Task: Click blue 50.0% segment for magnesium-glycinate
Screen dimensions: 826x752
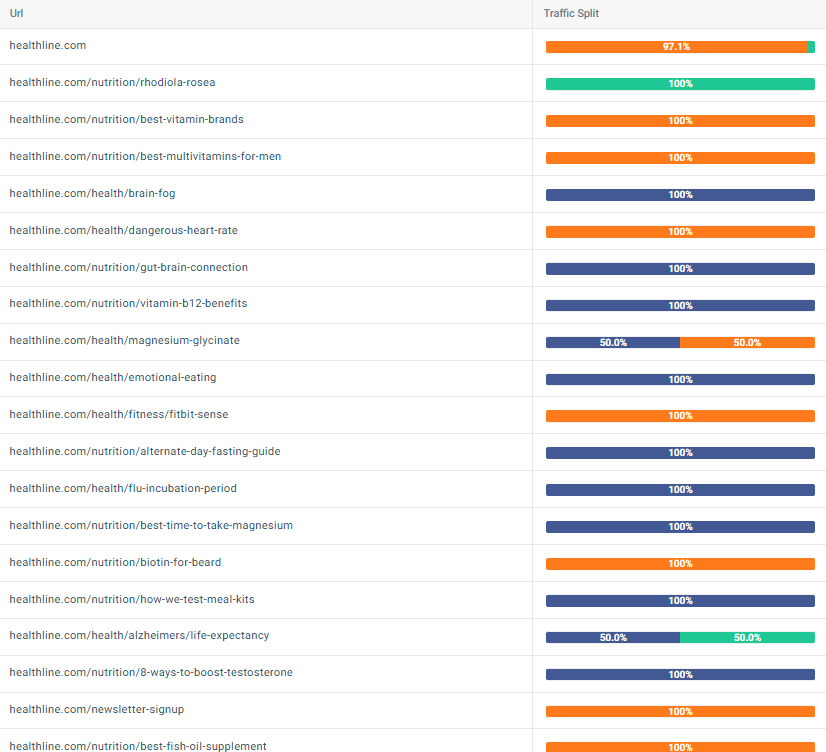Action: 613,342
